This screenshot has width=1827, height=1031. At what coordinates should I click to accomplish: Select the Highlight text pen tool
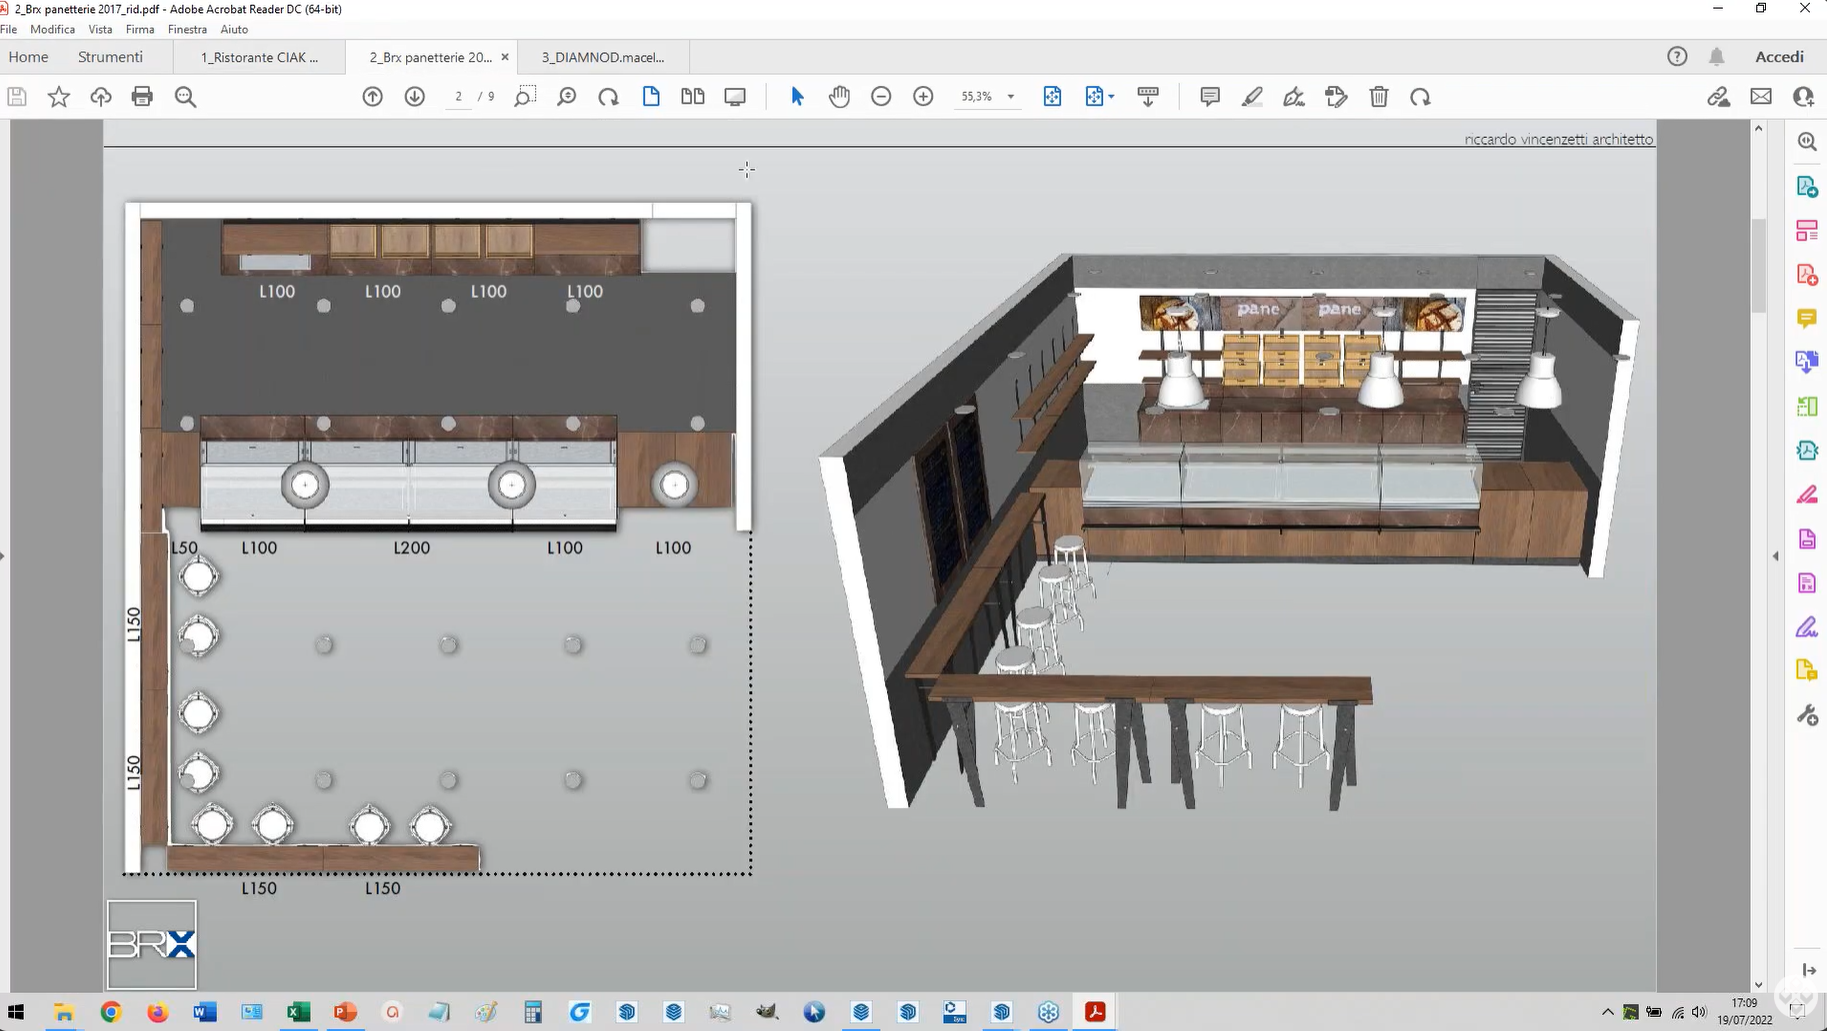pos(1251,97)
